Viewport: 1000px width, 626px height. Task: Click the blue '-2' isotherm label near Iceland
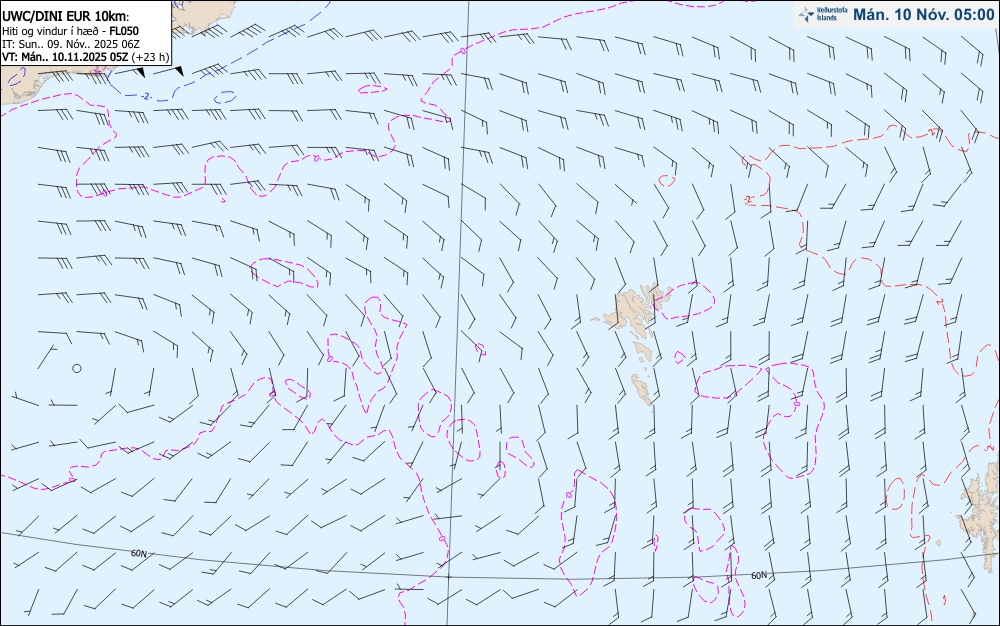146,96
